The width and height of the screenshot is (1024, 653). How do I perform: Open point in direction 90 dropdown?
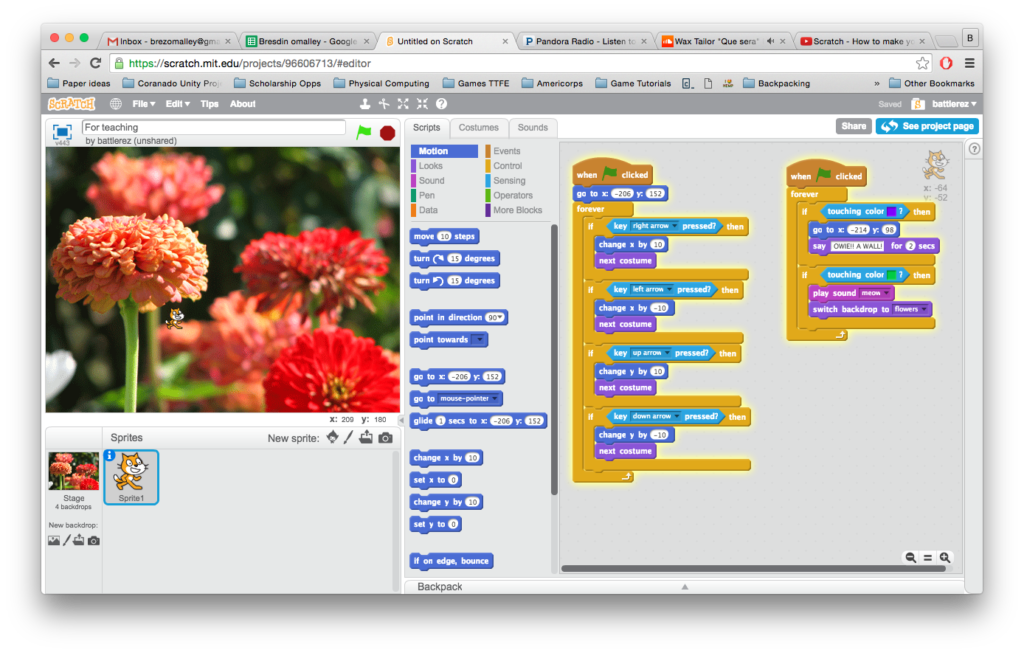click(x=495, y=317)
